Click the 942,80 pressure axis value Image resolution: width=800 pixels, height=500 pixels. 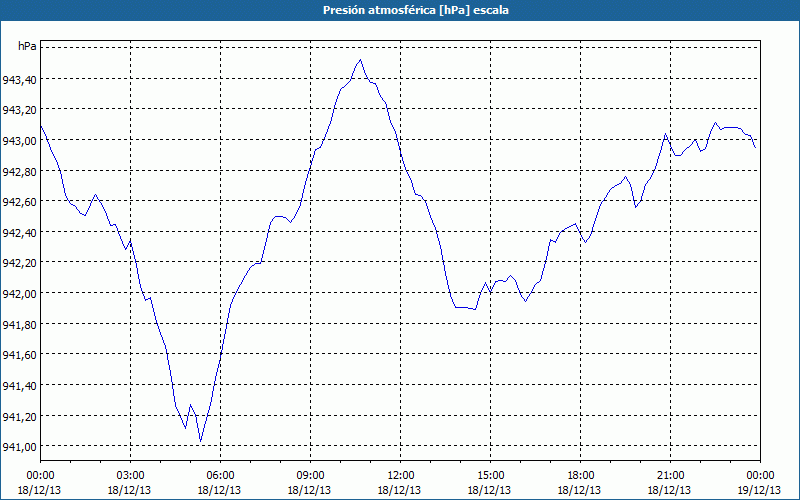pos(19,171)
